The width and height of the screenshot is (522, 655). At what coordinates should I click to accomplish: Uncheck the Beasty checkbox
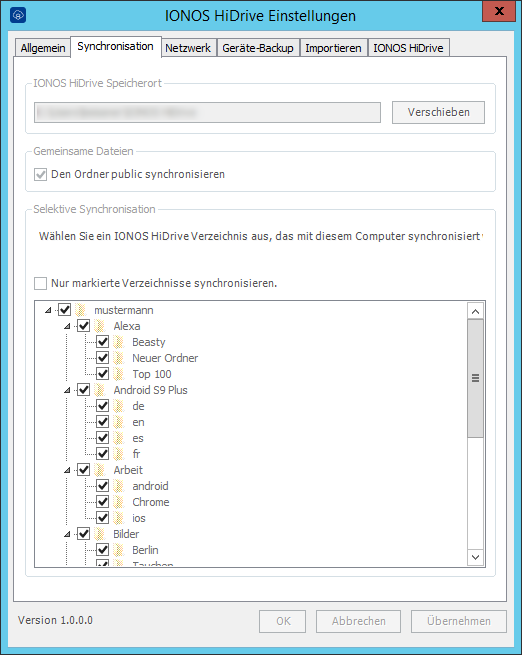103,342
